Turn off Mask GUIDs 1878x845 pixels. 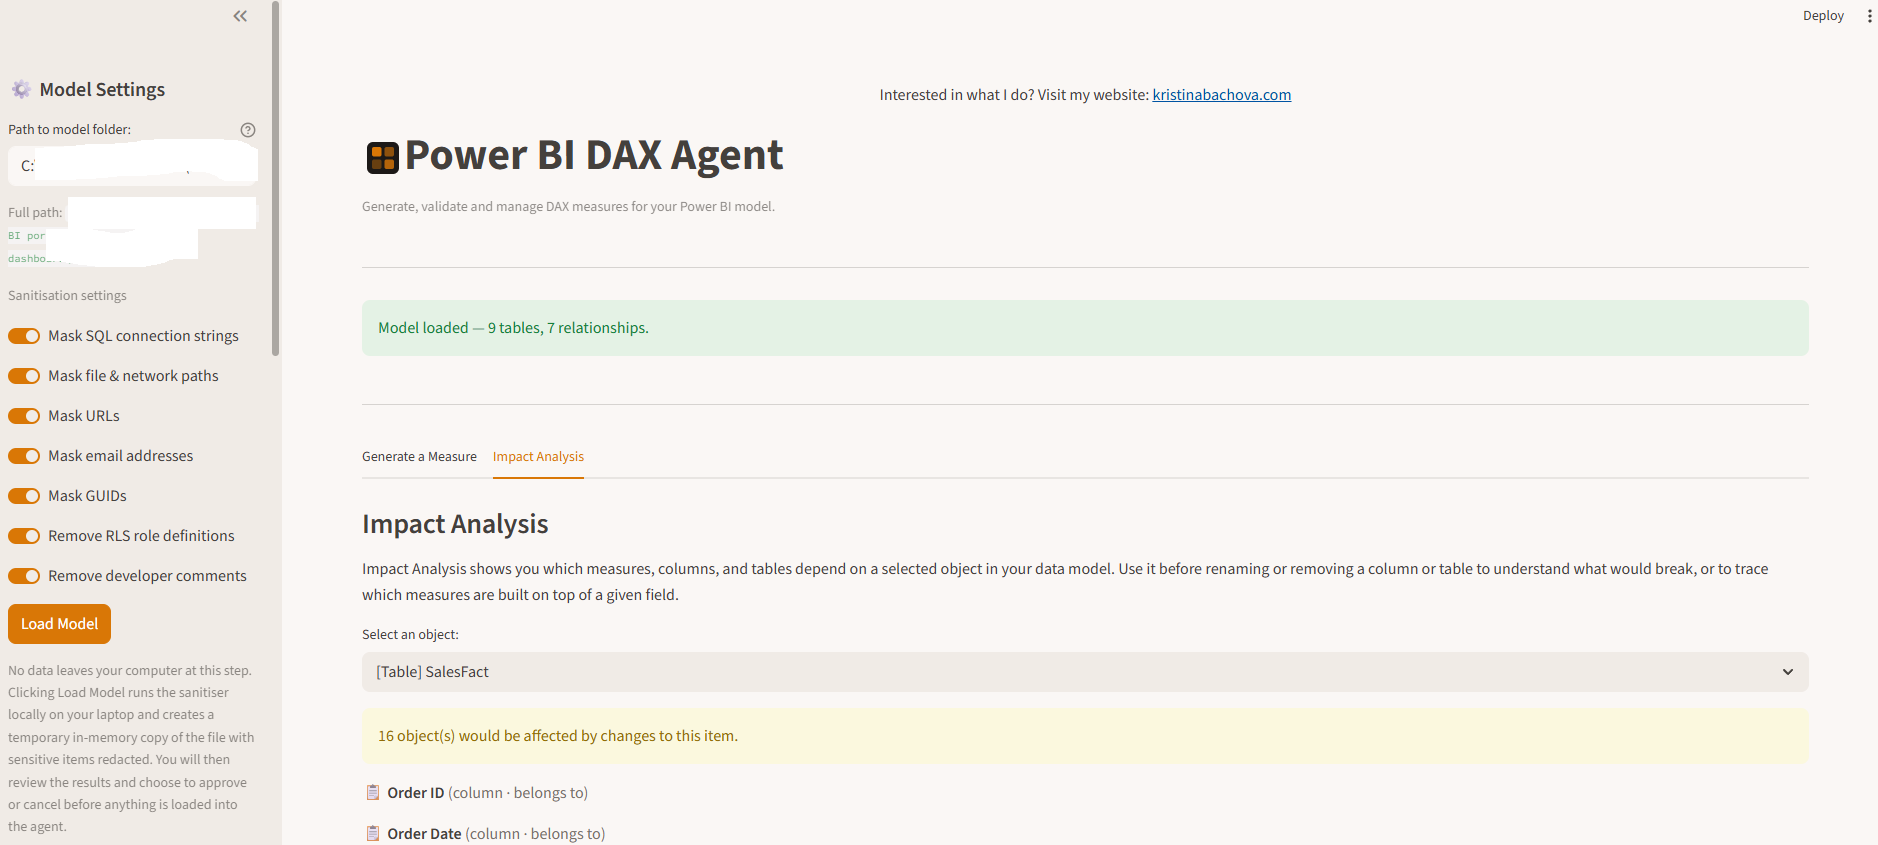24,496
